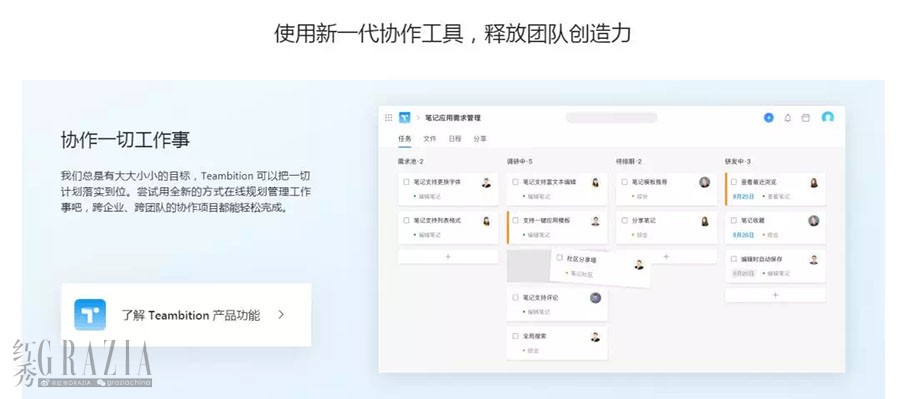Click the arrow next to 了解 Teambition 产品功能
The width and height of the screenshot is (900, 399).
(281, 315)
